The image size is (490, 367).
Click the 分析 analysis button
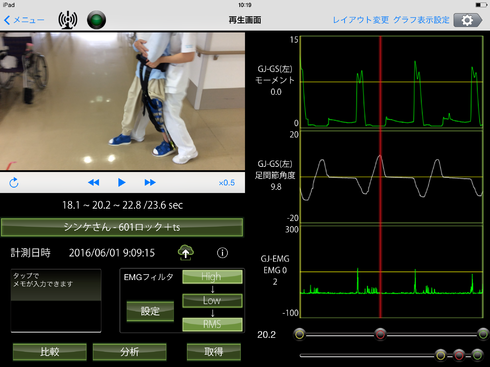pyautogui.click(x=129, y=352)
